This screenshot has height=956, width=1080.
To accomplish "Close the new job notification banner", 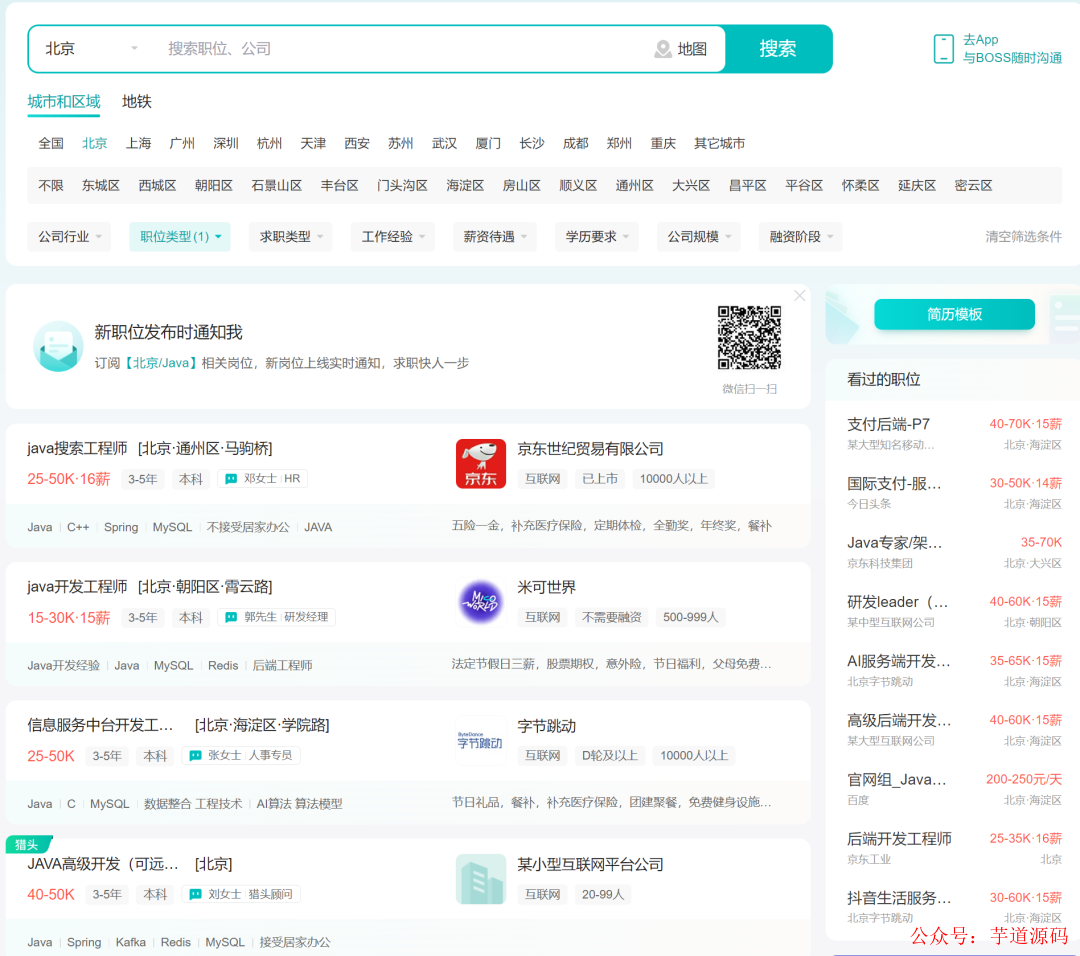I will 799,295.
